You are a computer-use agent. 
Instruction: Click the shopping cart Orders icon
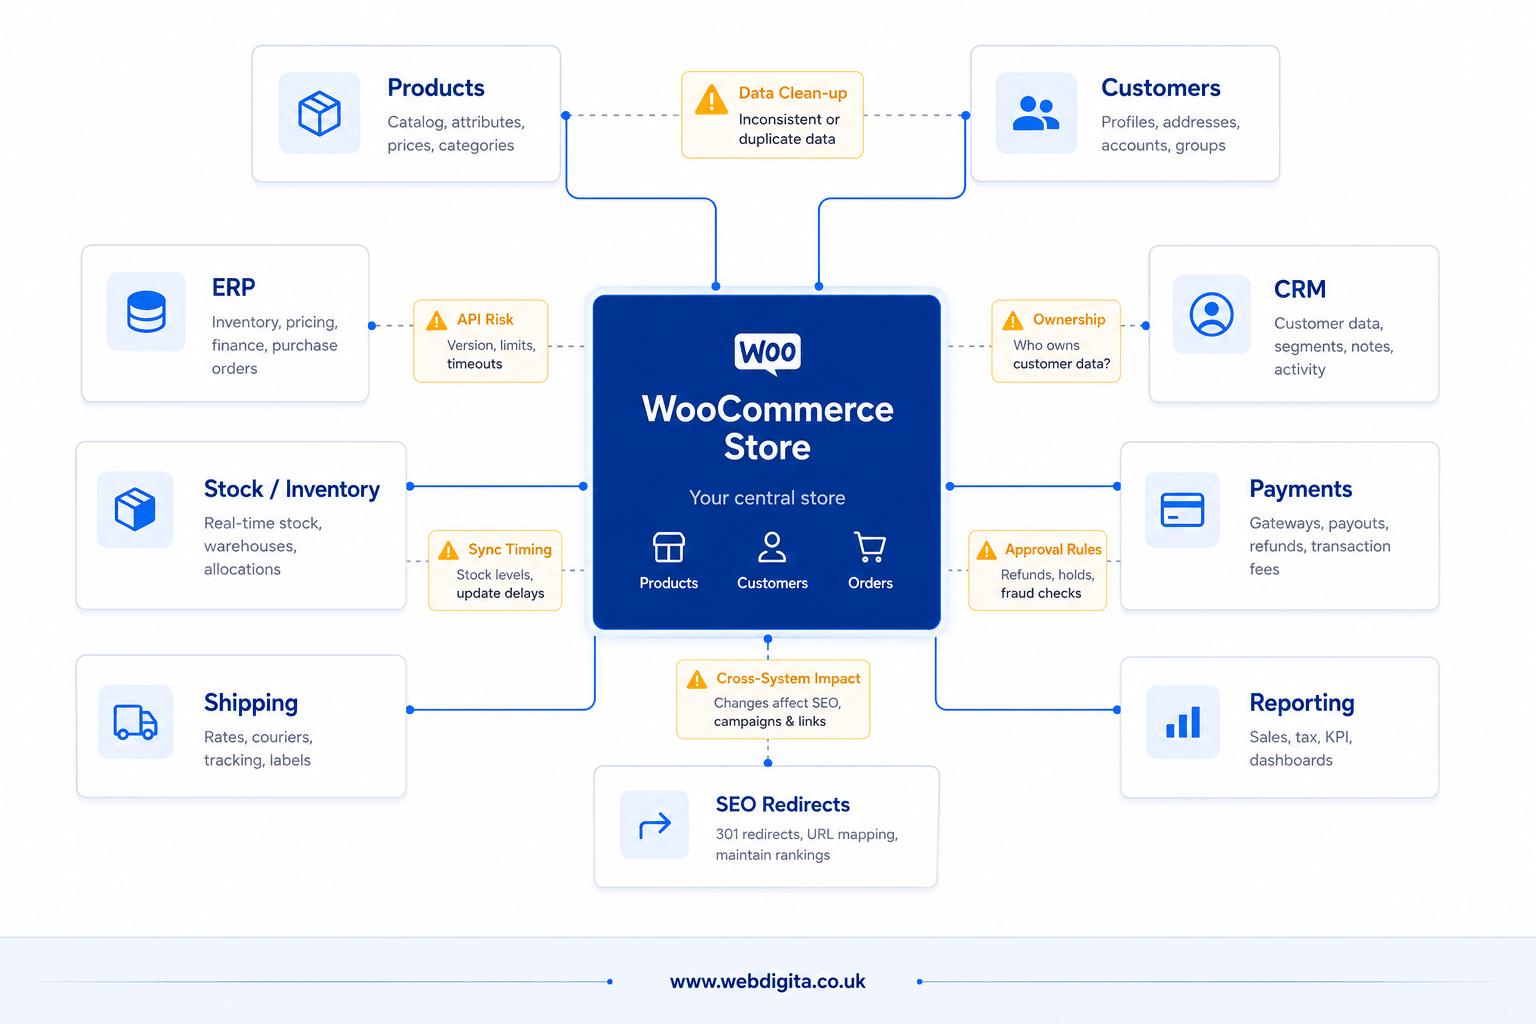click(870, 547)
